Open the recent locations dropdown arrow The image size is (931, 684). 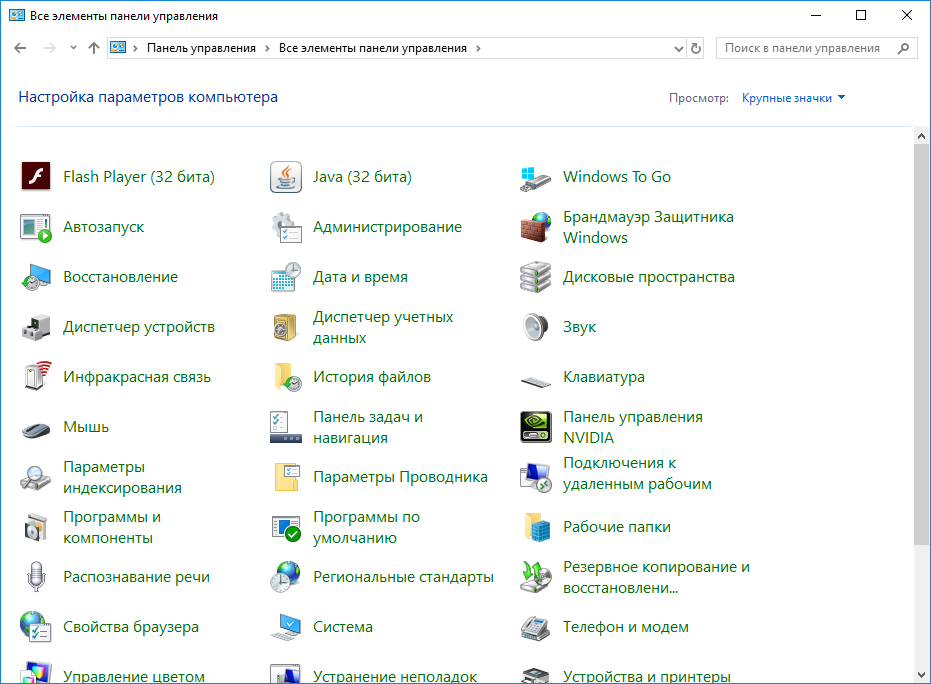[x=73, y=48]
